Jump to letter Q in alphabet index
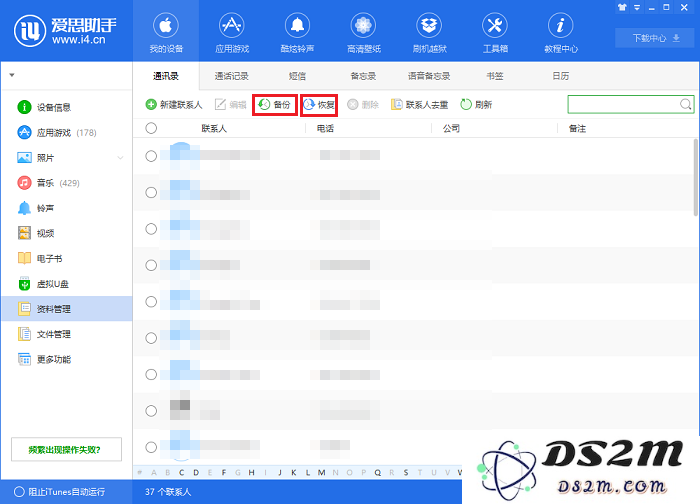 378,472
